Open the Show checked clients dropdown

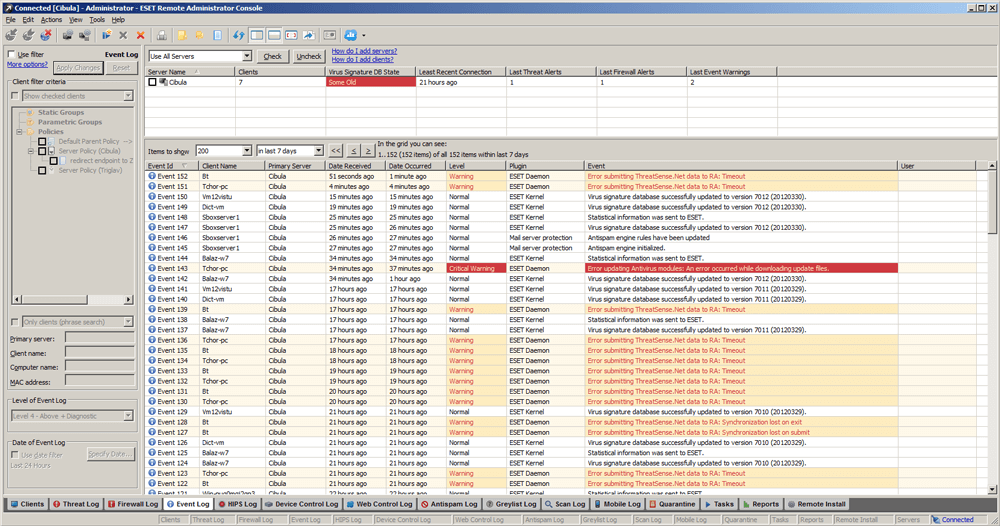point(128,96)
